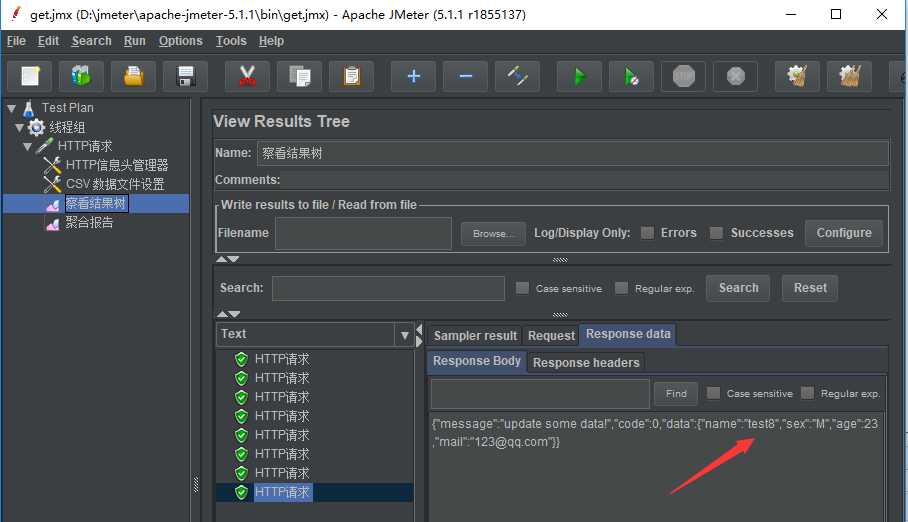Click the Clear All results icon

(850, 76)
